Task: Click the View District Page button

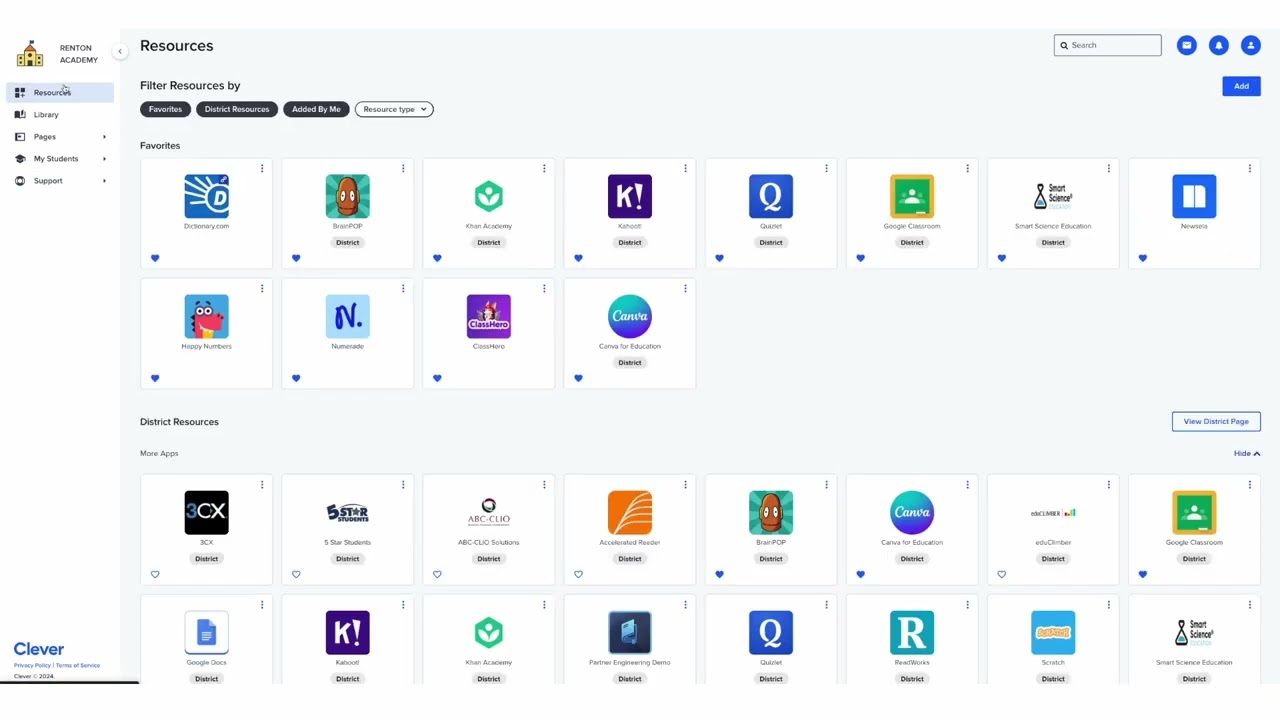Action: point(1216,421)
